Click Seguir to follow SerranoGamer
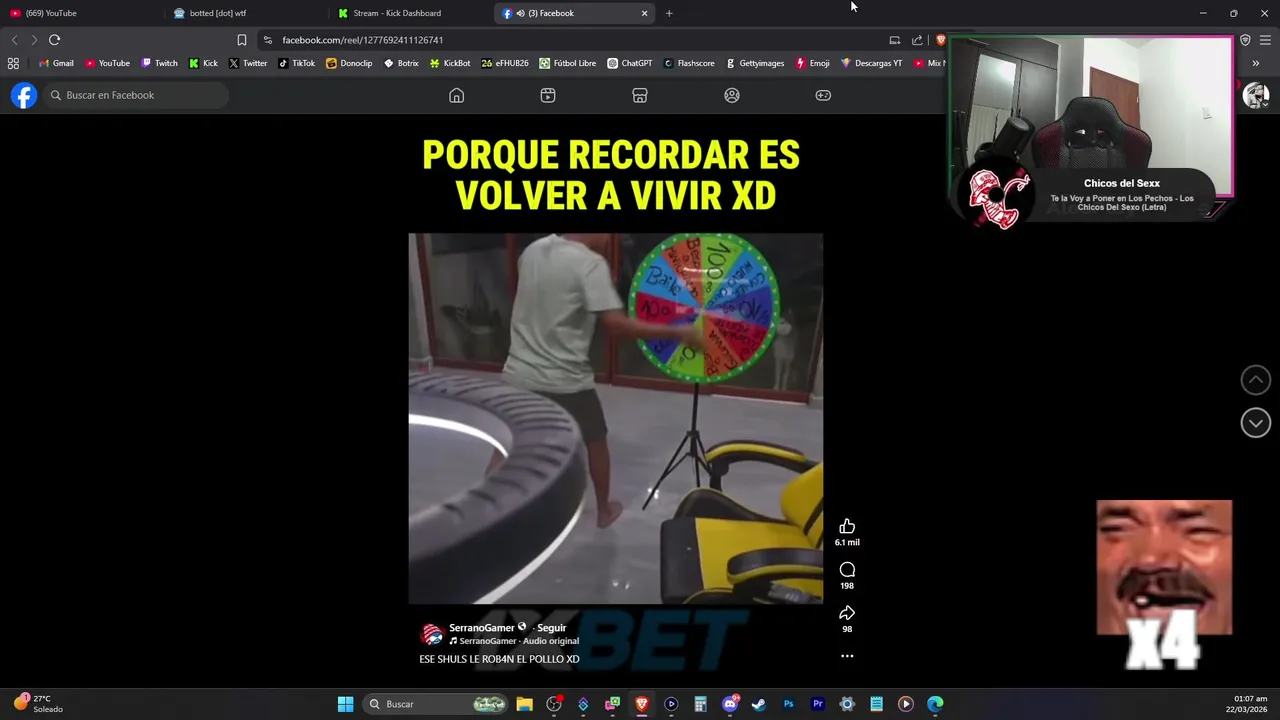The height and width of the screenshot is (720, 1280). [x=551, y=628]
